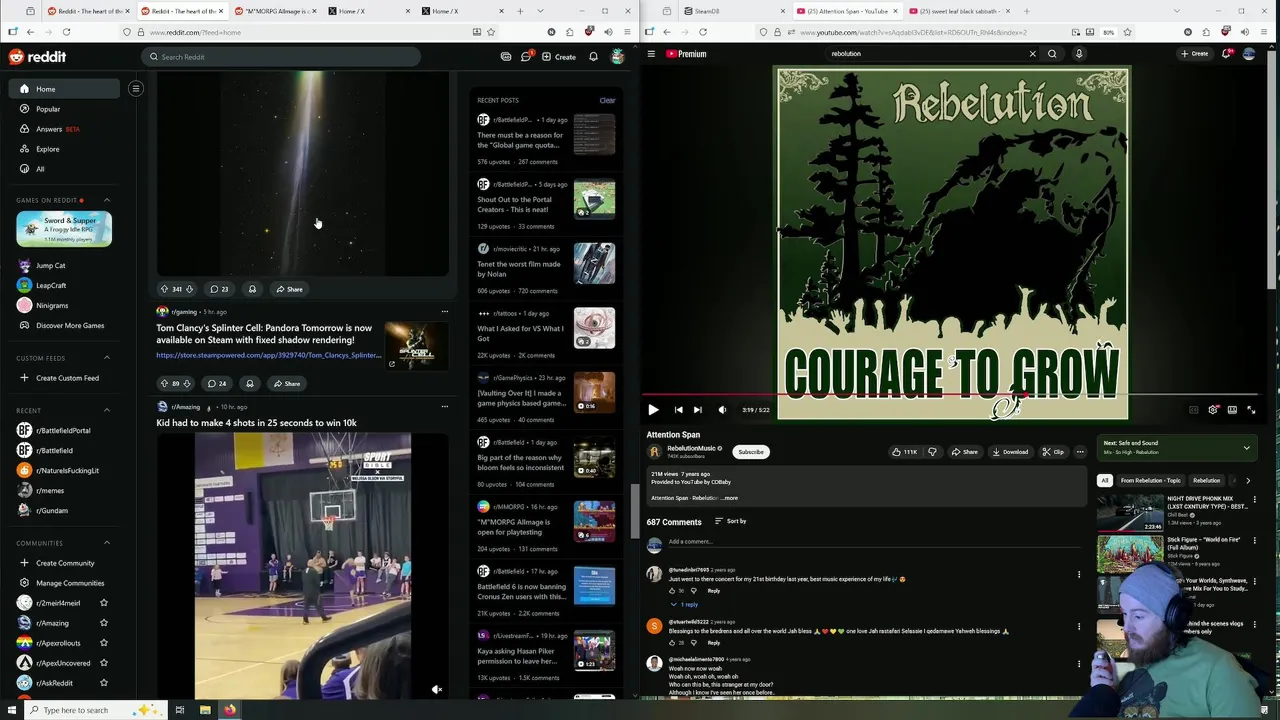Switch to SteamDB tab in YouTube window
This screenshot has width=1280, height=720.
(x=733, y=11)
